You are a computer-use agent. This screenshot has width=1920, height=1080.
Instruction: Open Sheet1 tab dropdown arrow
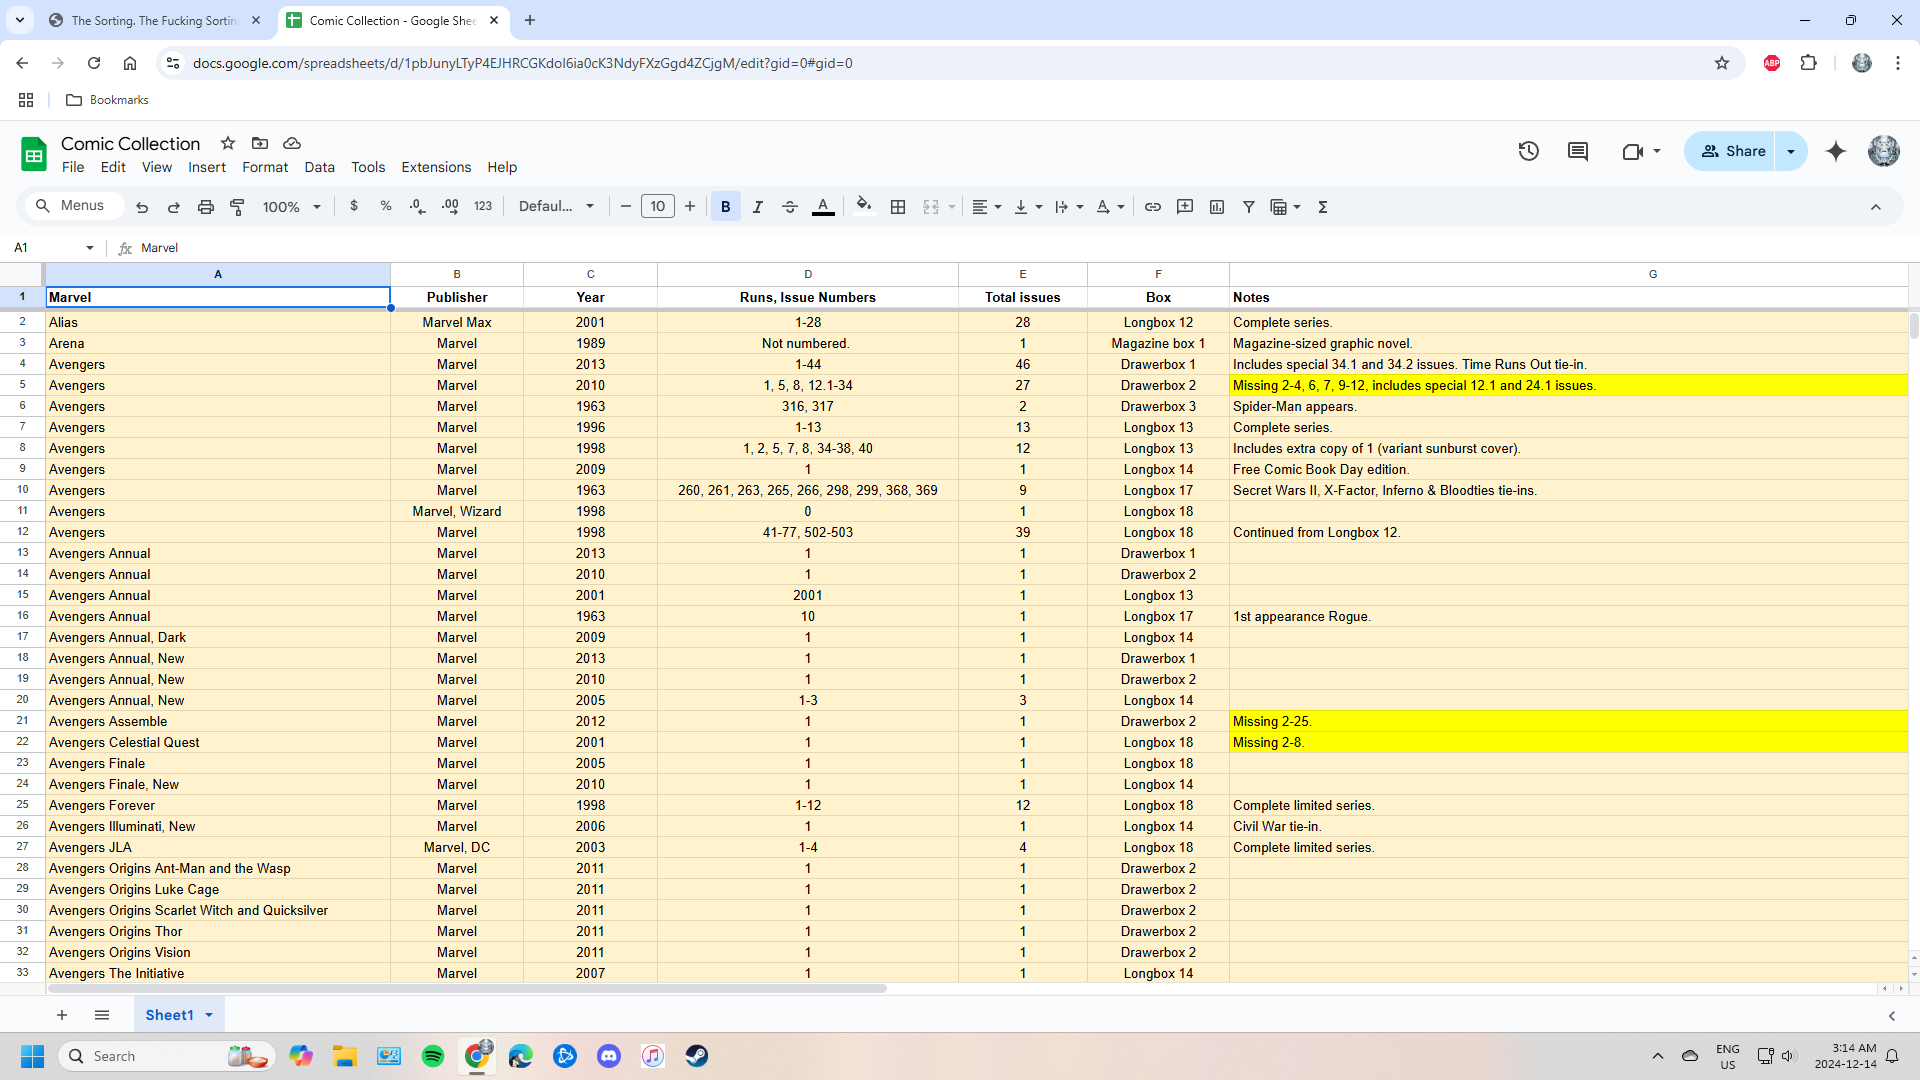coord(209,1015)
